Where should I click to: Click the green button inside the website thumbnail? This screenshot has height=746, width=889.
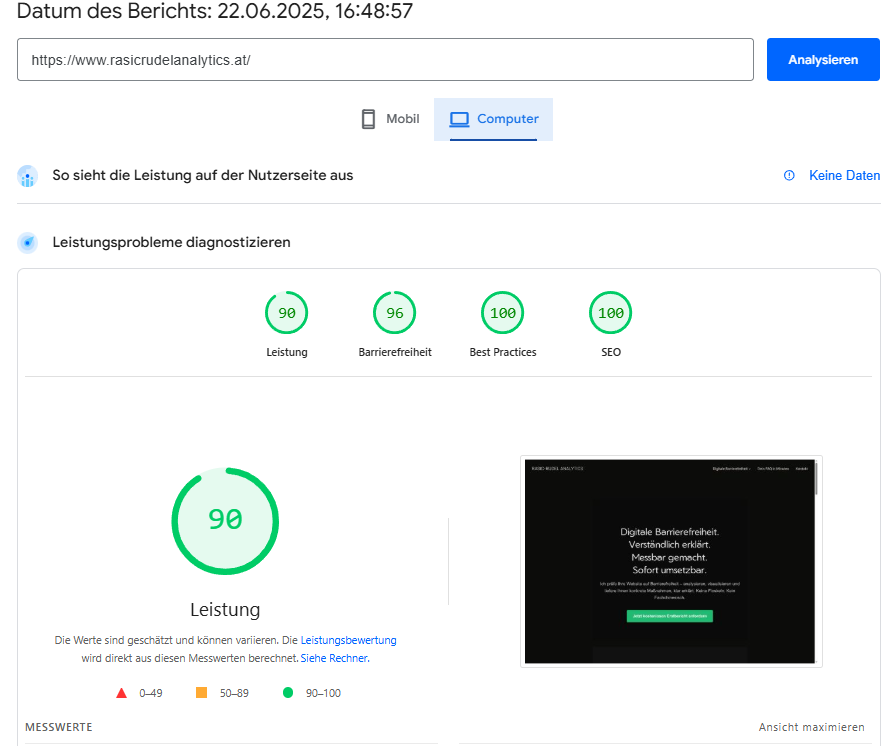pyautogui.click(x=670, y=616)
